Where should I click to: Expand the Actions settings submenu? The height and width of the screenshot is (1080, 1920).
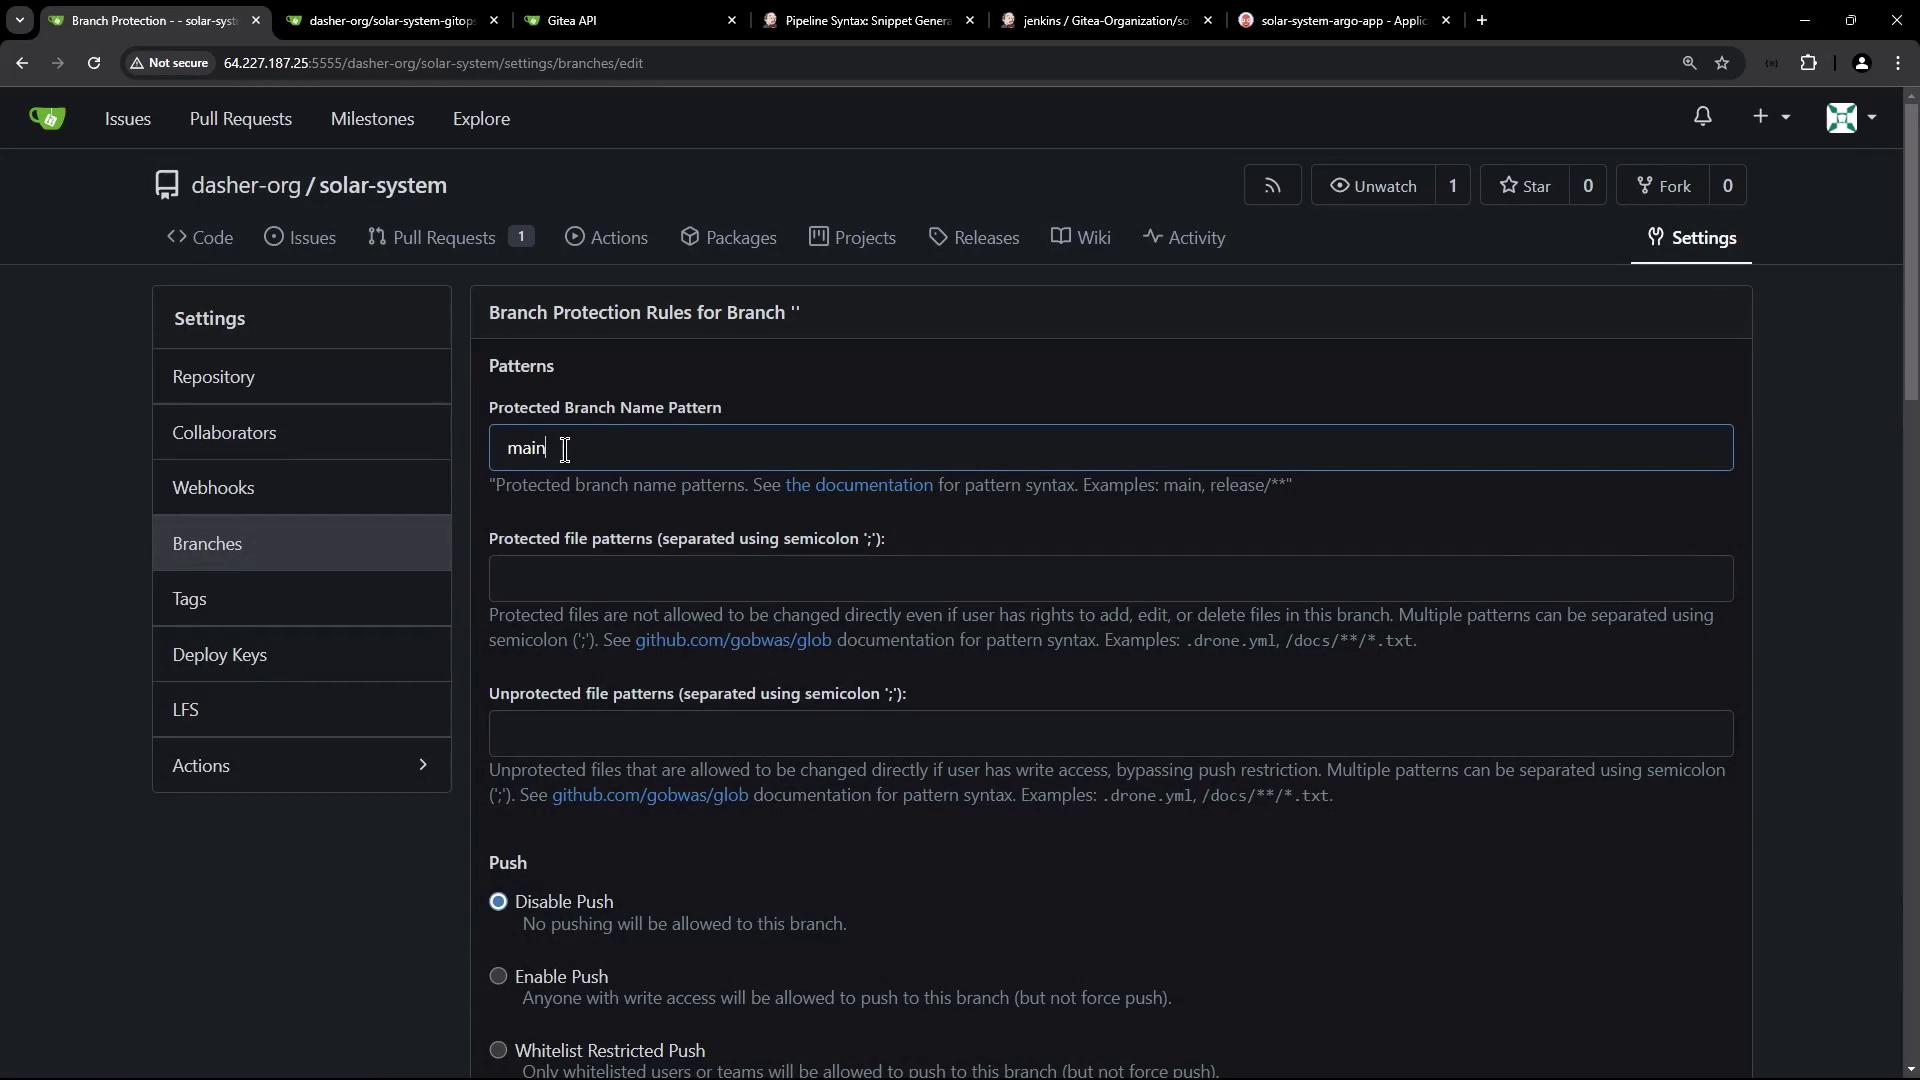point(301,765)
